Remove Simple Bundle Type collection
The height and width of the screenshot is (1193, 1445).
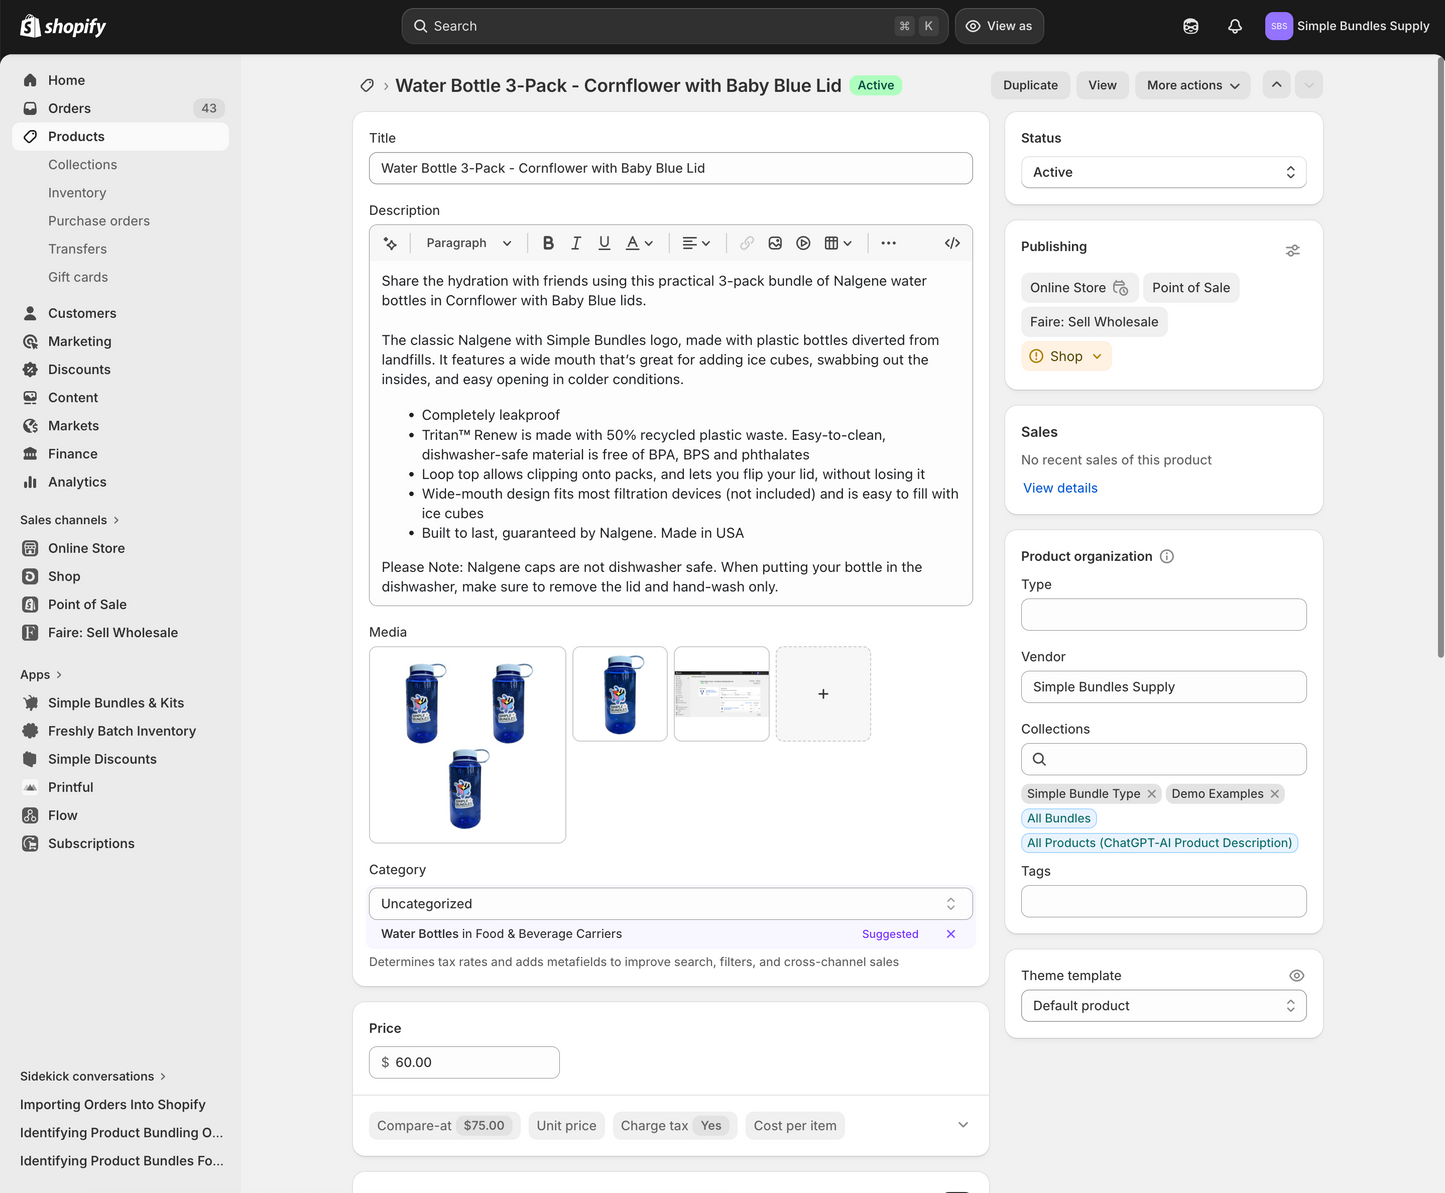(1152, 794)
